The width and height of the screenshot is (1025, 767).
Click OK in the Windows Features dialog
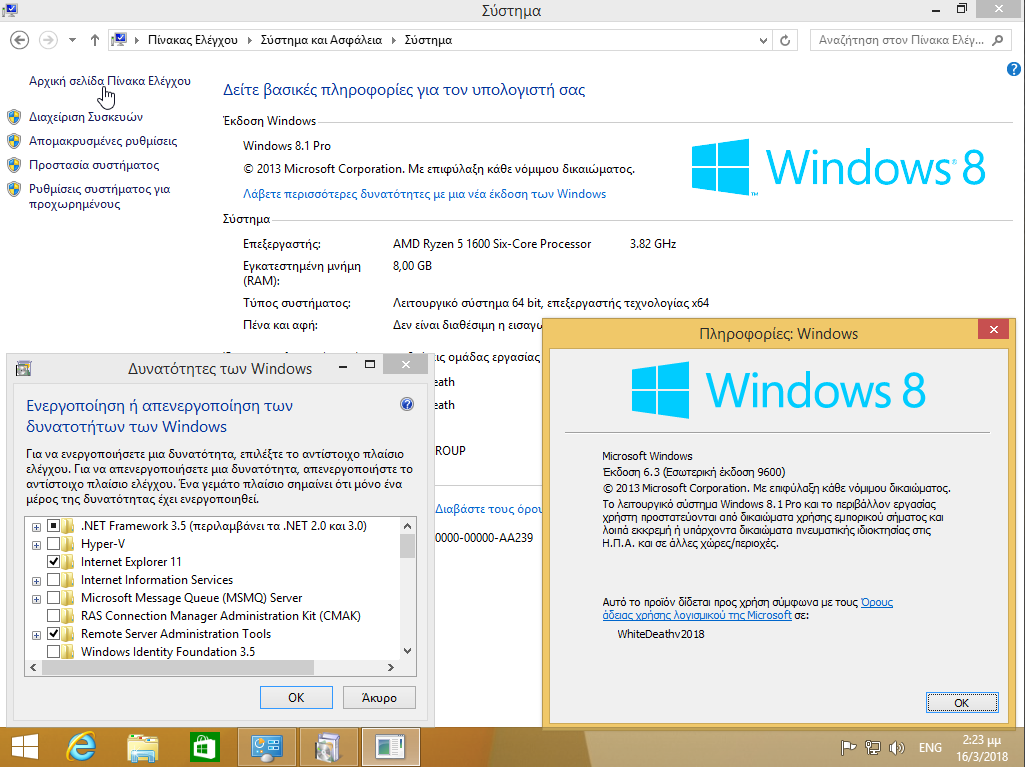(296, 698)
